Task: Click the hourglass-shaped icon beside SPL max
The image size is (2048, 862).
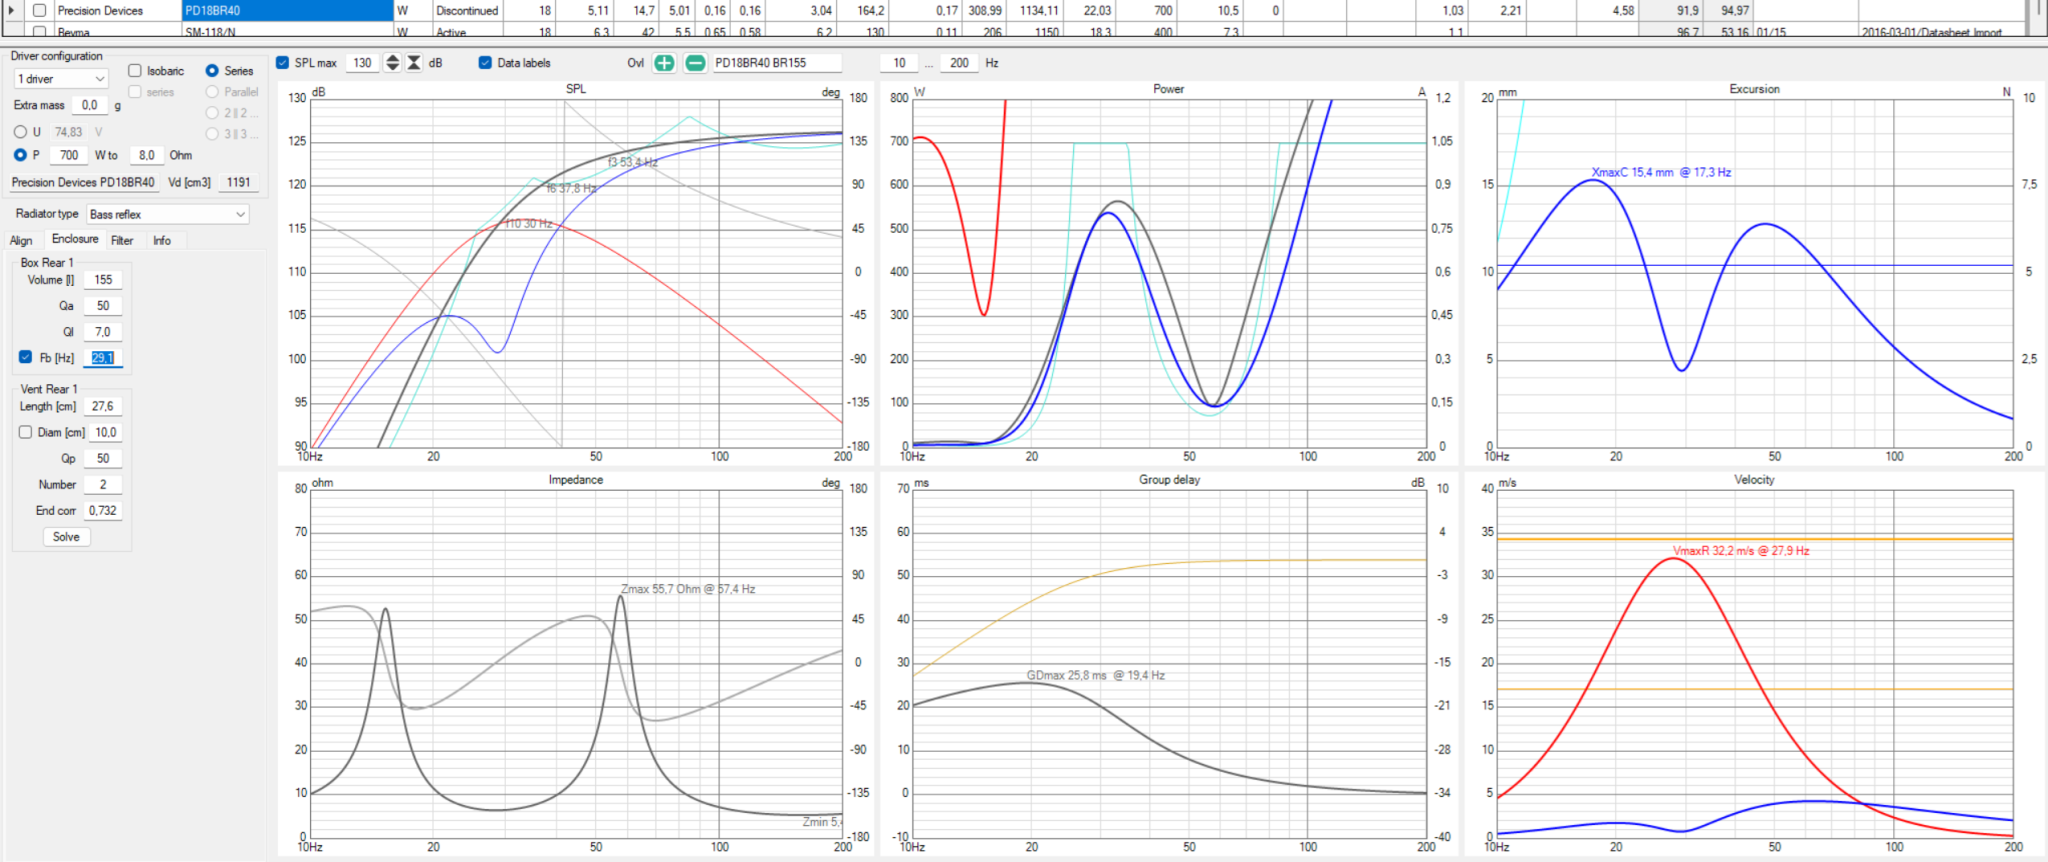Action: (x=414, y=63)
